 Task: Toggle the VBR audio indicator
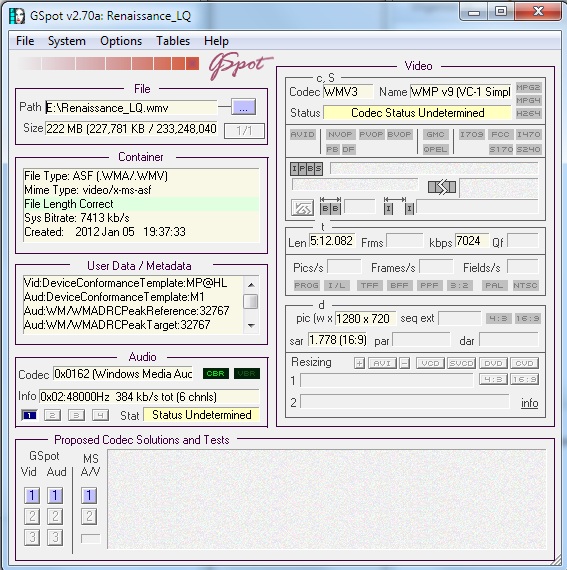point(247,373)
